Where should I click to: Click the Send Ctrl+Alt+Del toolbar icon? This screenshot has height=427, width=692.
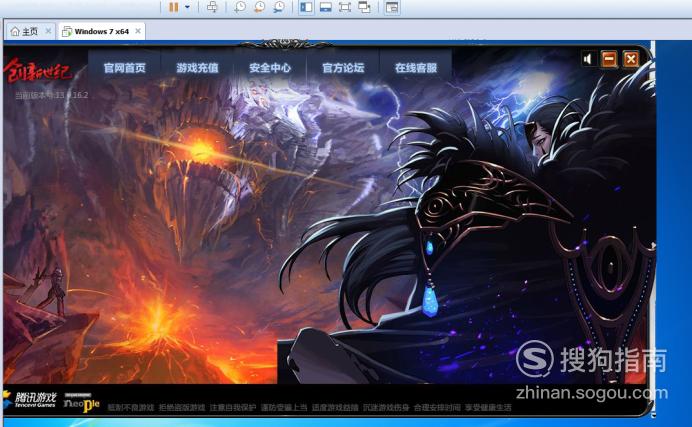[x=212, y=7]
